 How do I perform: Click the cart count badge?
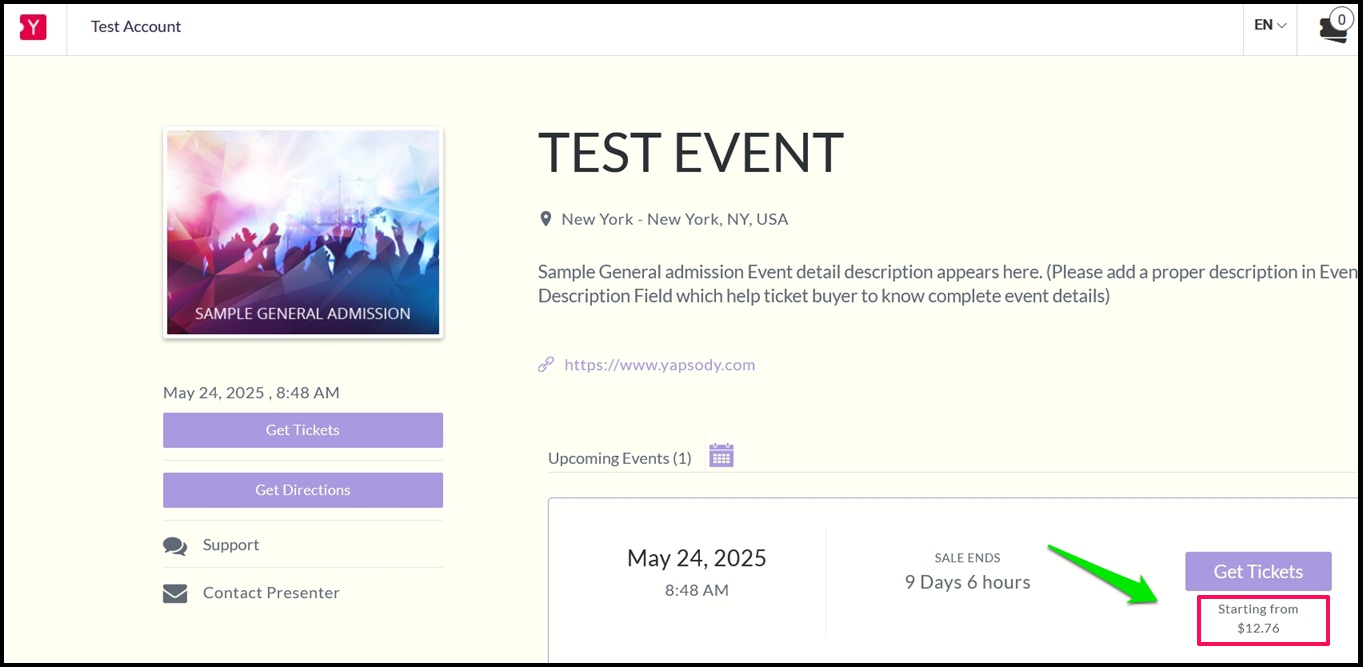coord(1341,18)
